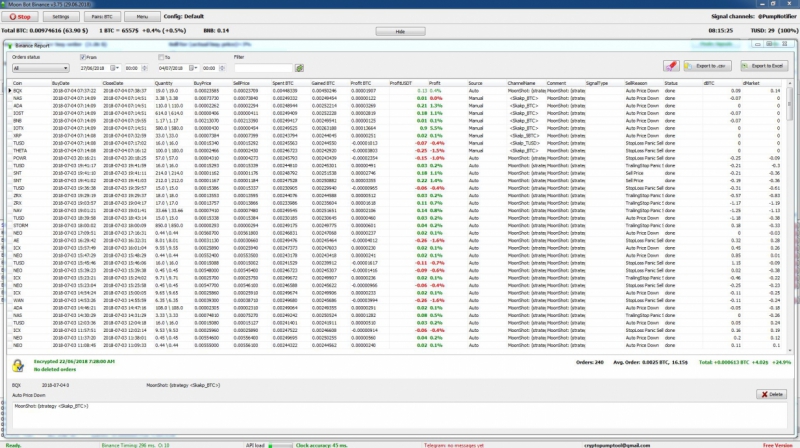This screenshot has height=448, width=800.
Task: Sort by the Profit BTC column header
Action: [x=360, y=83]
